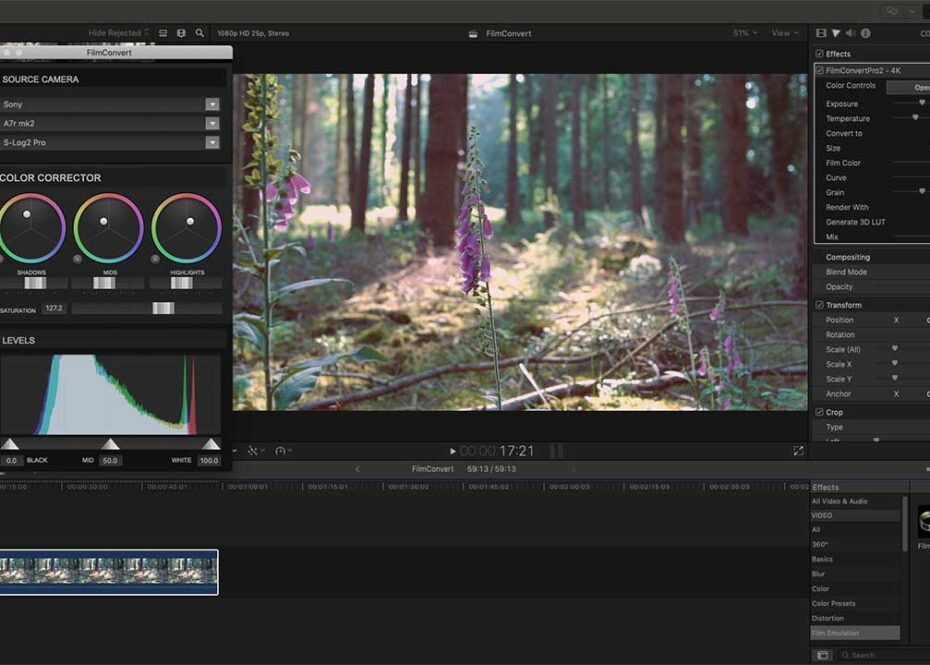Click the Saturation value field 127.2
The height and width of the screenshot is (665, 930).
click(54, 308)
